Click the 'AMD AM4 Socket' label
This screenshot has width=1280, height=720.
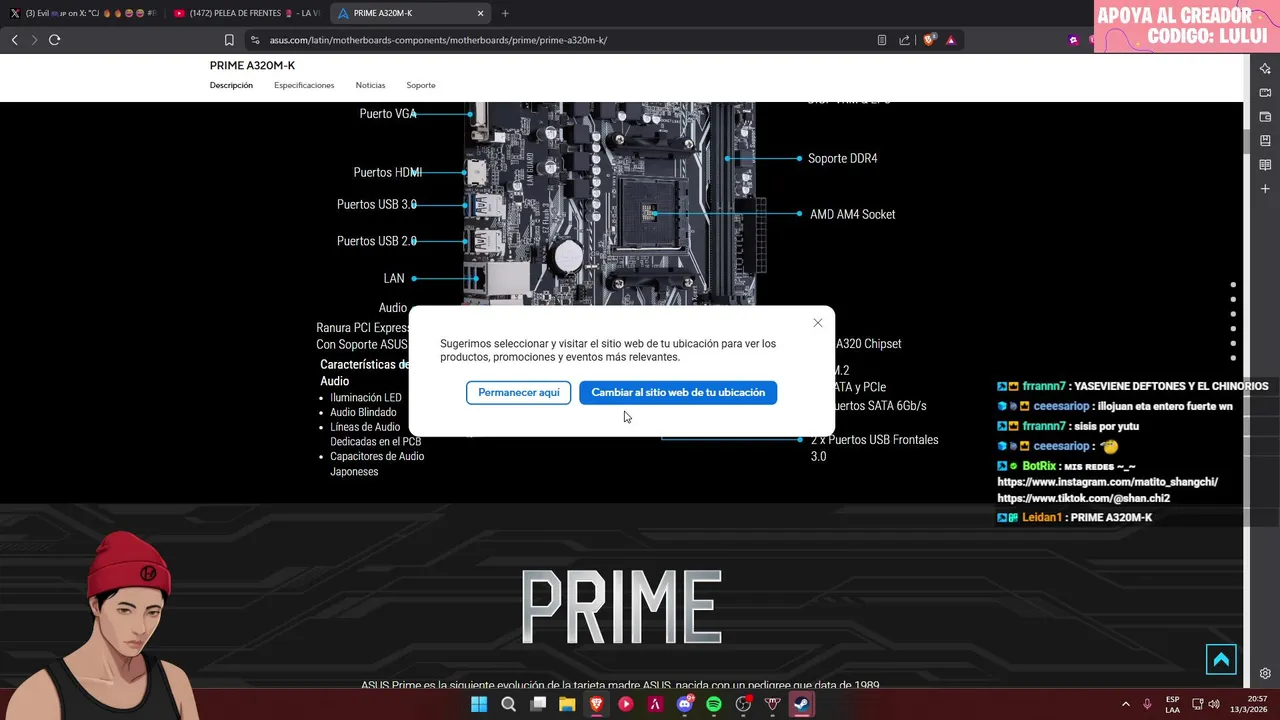[852, 214]
